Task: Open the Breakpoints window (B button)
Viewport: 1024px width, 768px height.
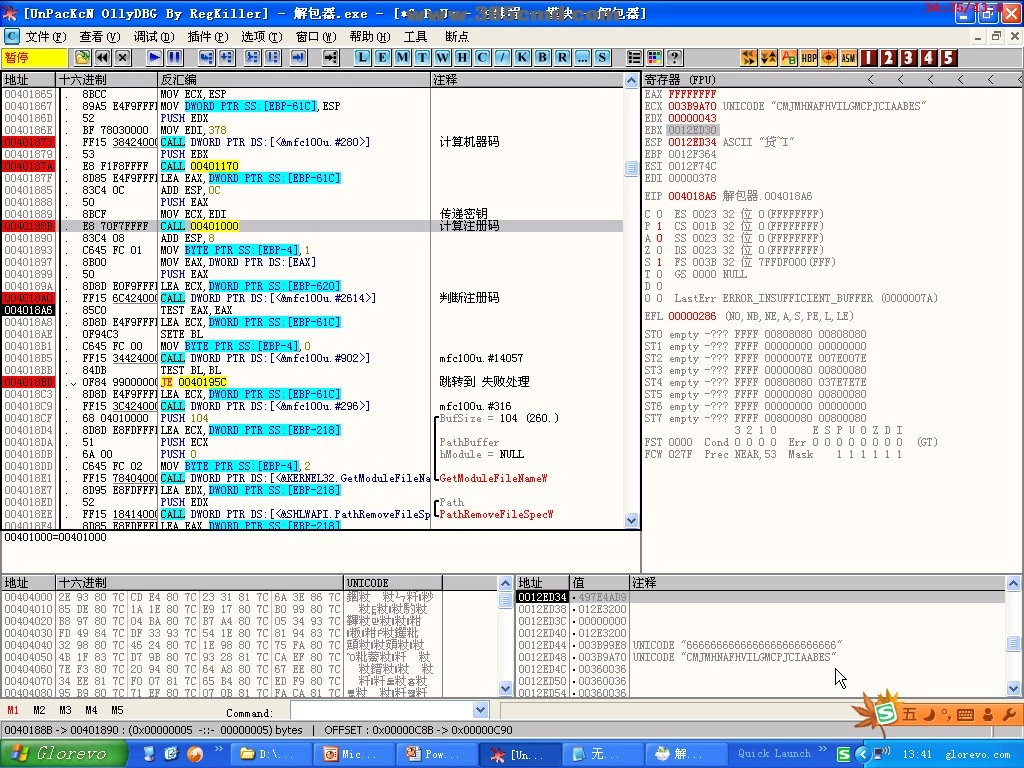Action: click(542, 58)
